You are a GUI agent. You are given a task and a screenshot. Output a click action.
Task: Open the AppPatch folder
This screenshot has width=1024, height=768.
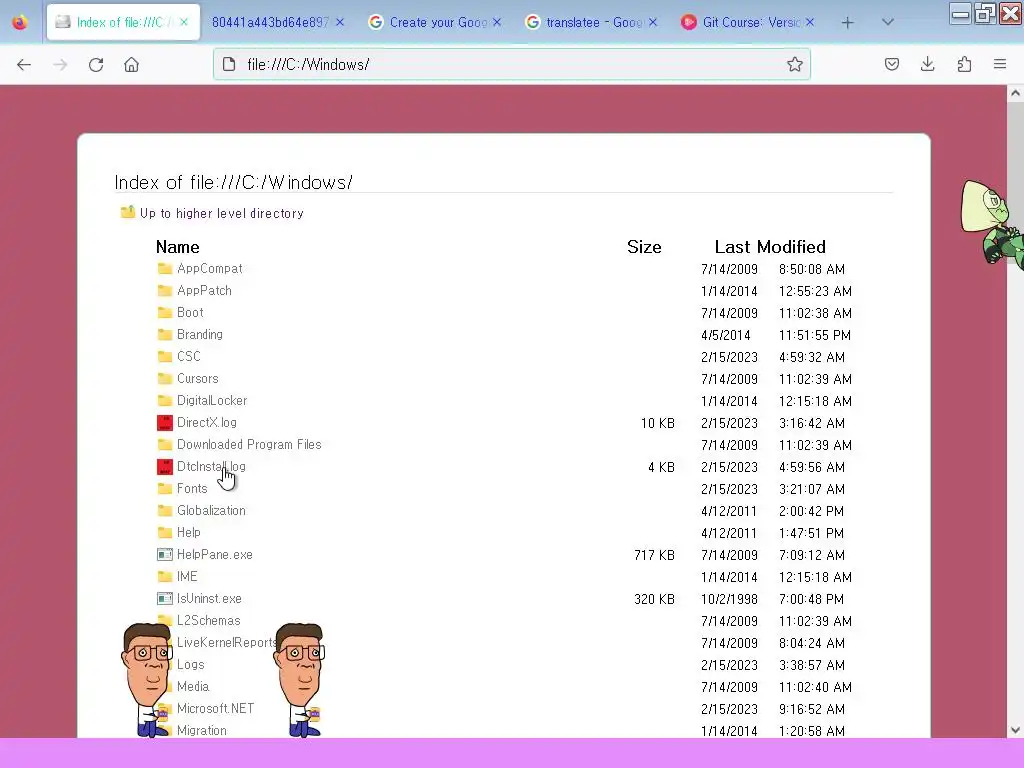(204, 291)
